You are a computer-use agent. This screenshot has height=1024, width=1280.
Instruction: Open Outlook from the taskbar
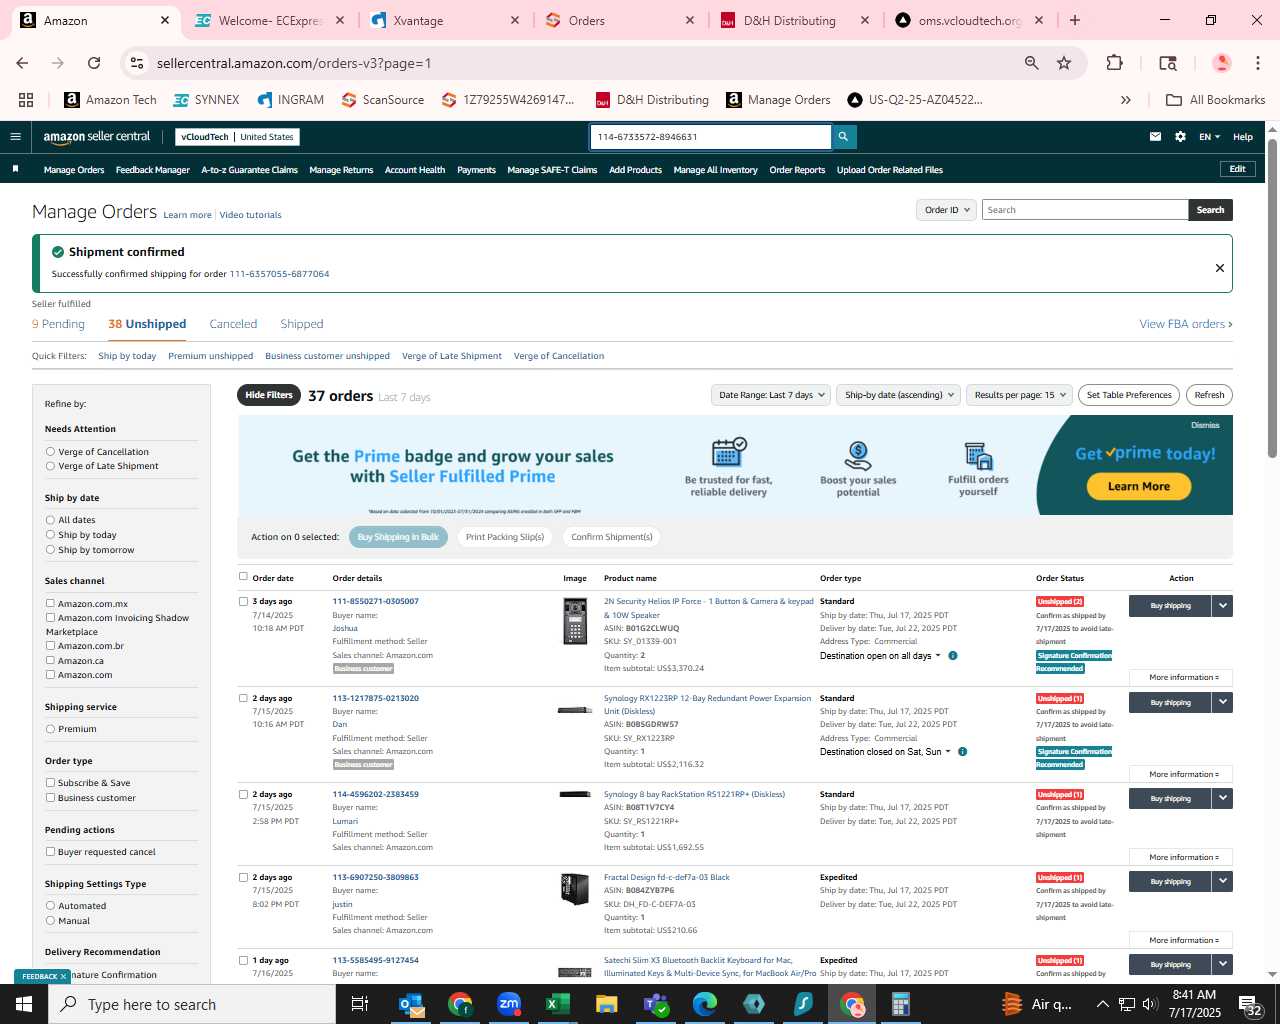pos(411,1004)
